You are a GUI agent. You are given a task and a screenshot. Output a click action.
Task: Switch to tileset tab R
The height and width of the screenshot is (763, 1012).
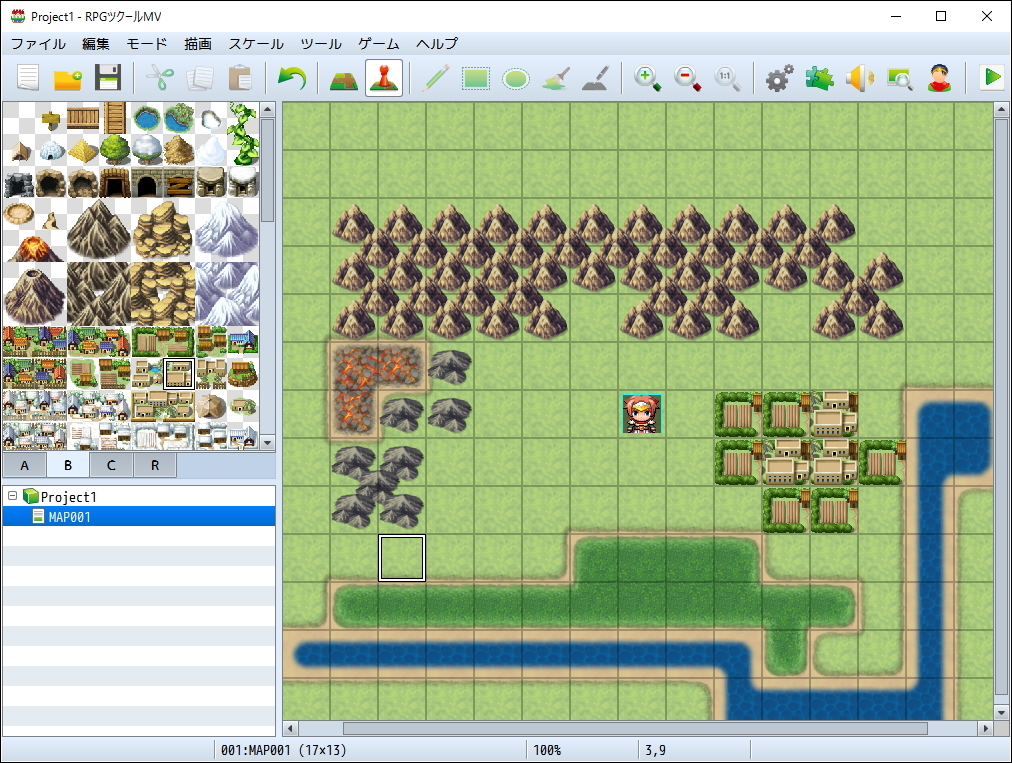click(155, 465)
